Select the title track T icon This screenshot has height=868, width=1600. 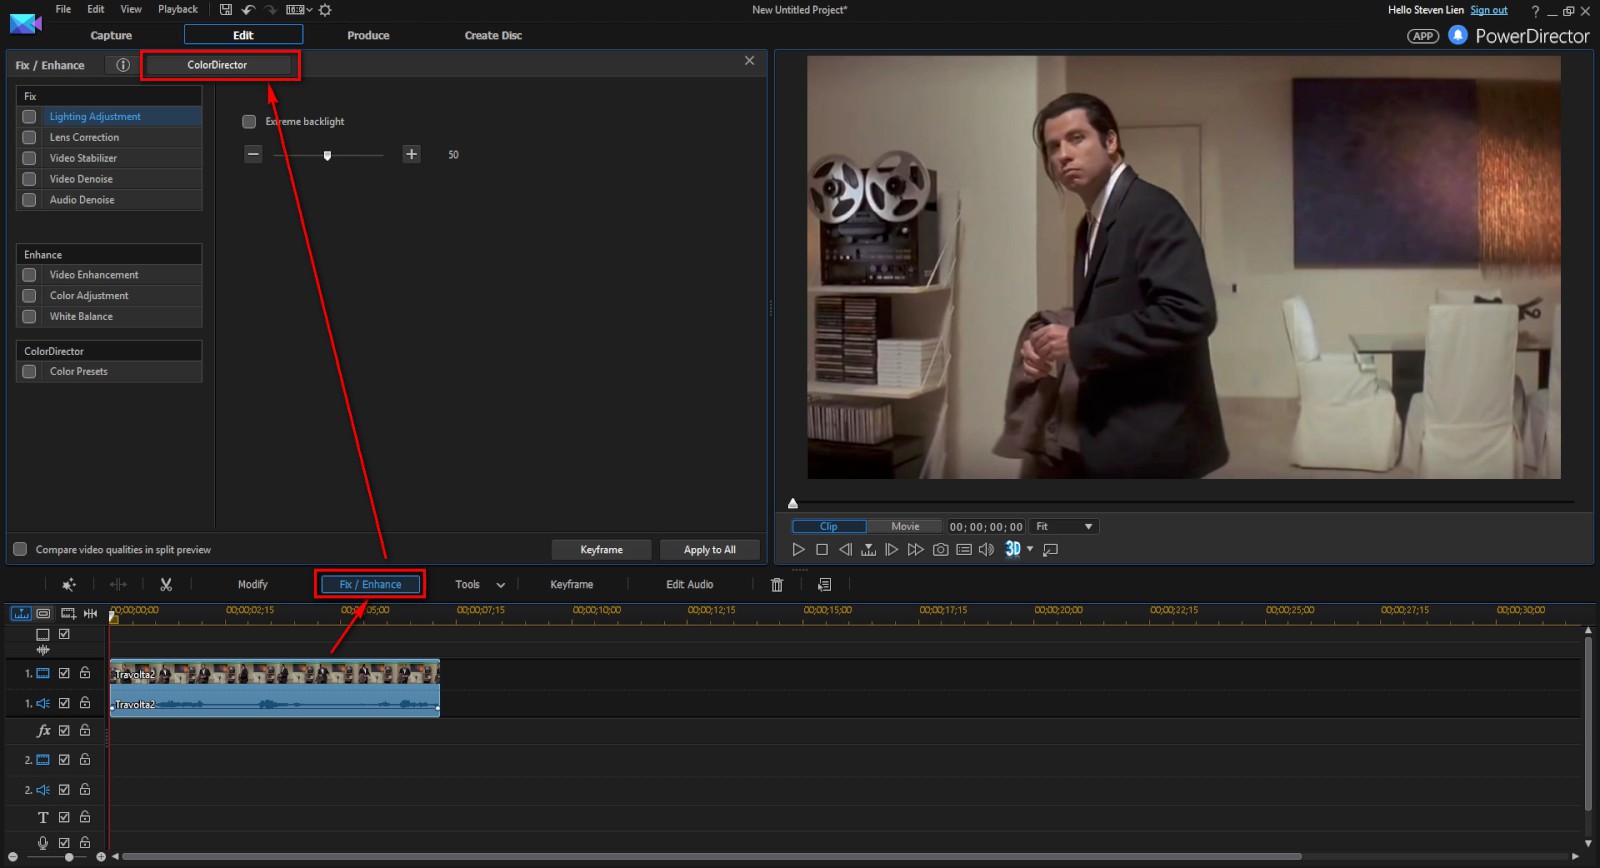43,817
